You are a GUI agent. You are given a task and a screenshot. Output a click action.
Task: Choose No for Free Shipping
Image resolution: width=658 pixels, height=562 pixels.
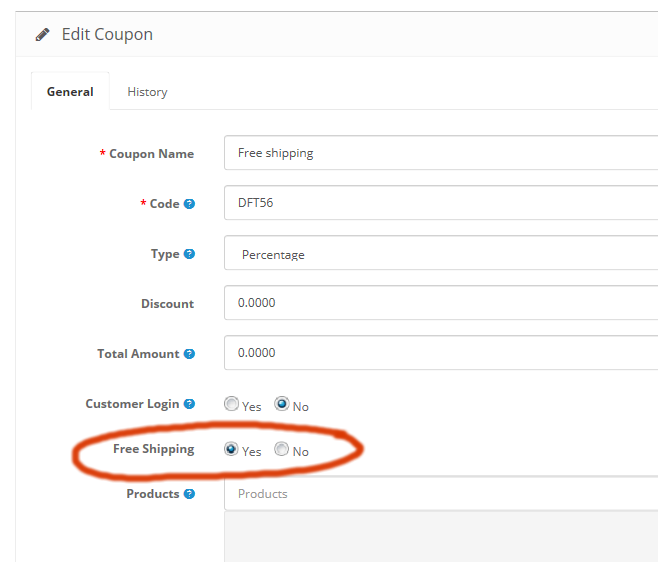[x=282, y=449]
